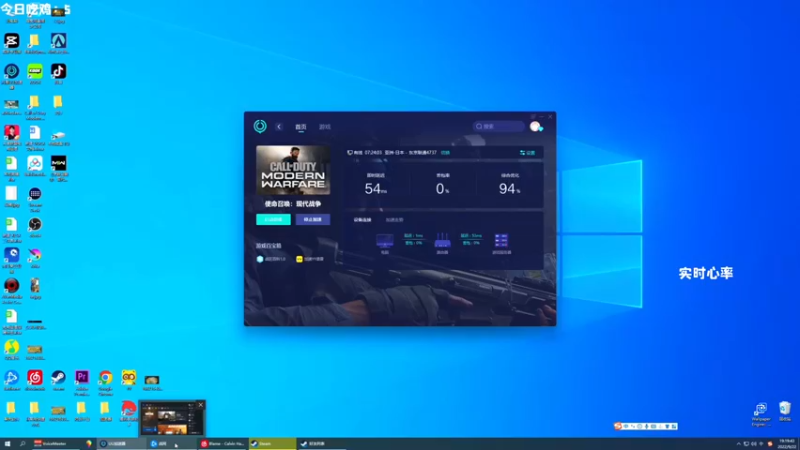This screenshot has height=450, width=800.
Task: Open the 设置 settings link in node bar
Action: click(528, 153)
